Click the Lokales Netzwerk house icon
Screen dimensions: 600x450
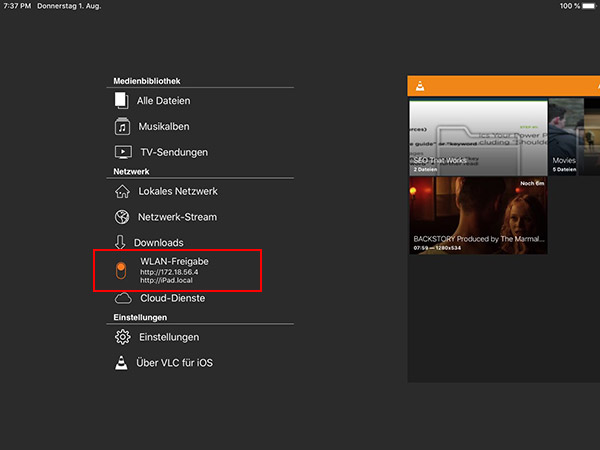122,191
